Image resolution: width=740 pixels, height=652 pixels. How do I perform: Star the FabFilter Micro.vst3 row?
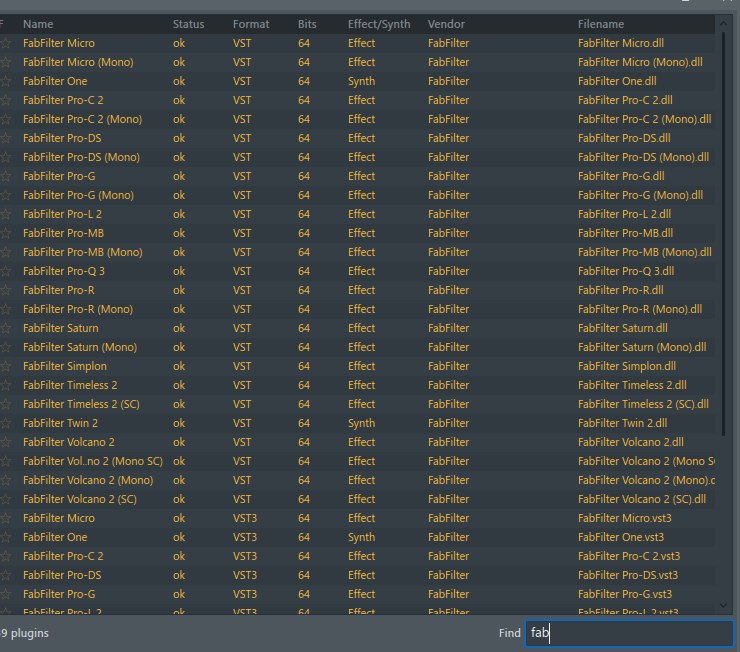(5, 518)
